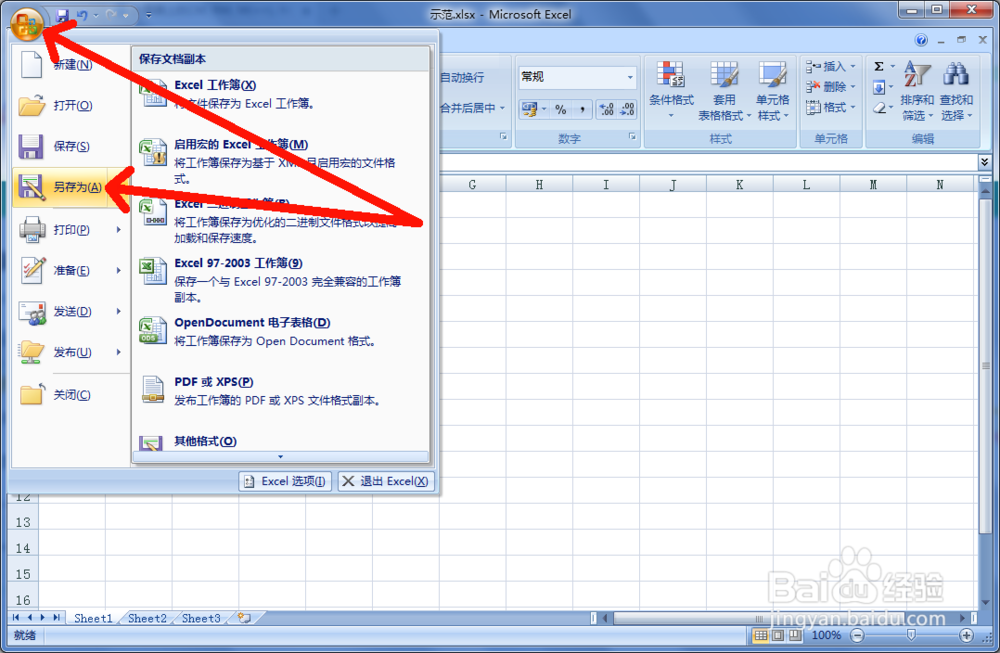The image size is (1000, 653).
Task: Open 数字 group dialog launcher
Action: (632, 136)
